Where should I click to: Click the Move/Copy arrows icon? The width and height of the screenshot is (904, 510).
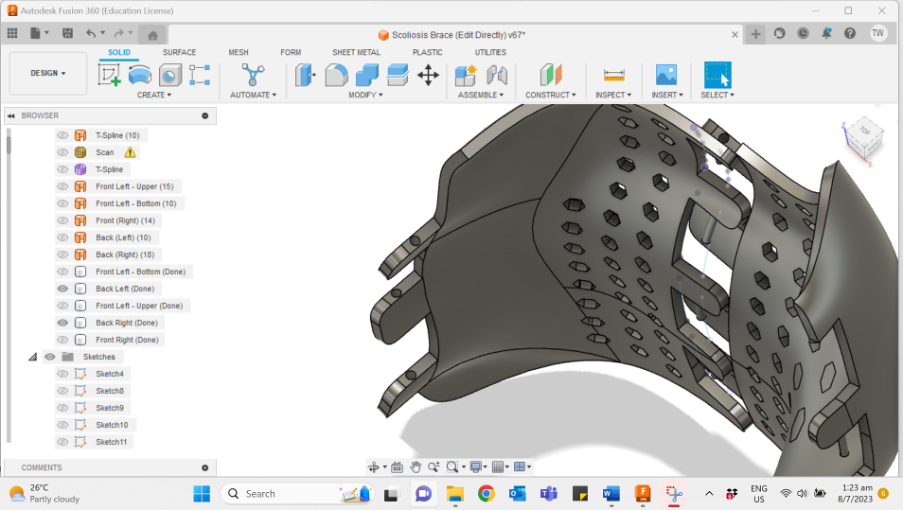pyautogui.click(x=428, y=75)
